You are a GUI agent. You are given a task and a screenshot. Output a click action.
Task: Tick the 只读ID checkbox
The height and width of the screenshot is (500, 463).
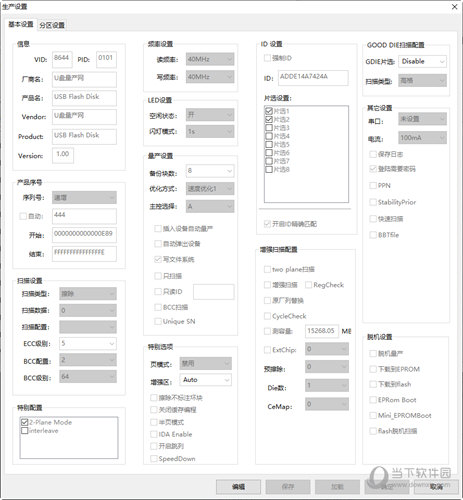pos(158,292)
